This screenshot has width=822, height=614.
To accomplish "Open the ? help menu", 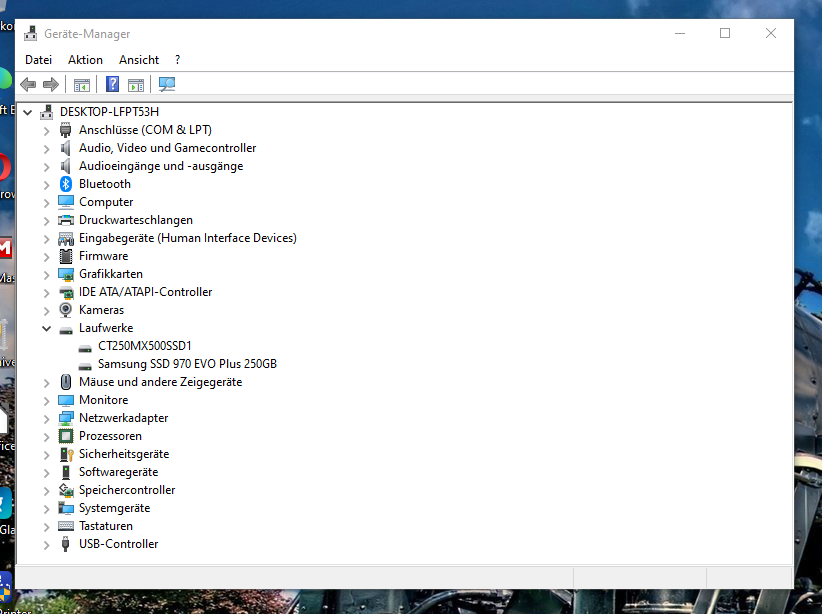I will (178, 60).
